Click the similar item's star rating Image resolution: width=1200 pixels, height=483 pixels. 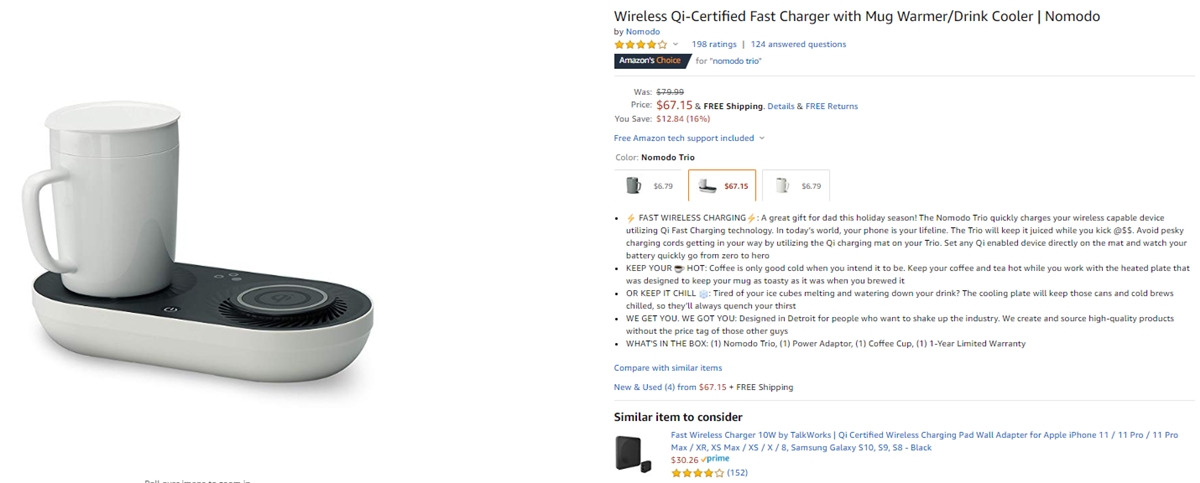coord(697,472)
